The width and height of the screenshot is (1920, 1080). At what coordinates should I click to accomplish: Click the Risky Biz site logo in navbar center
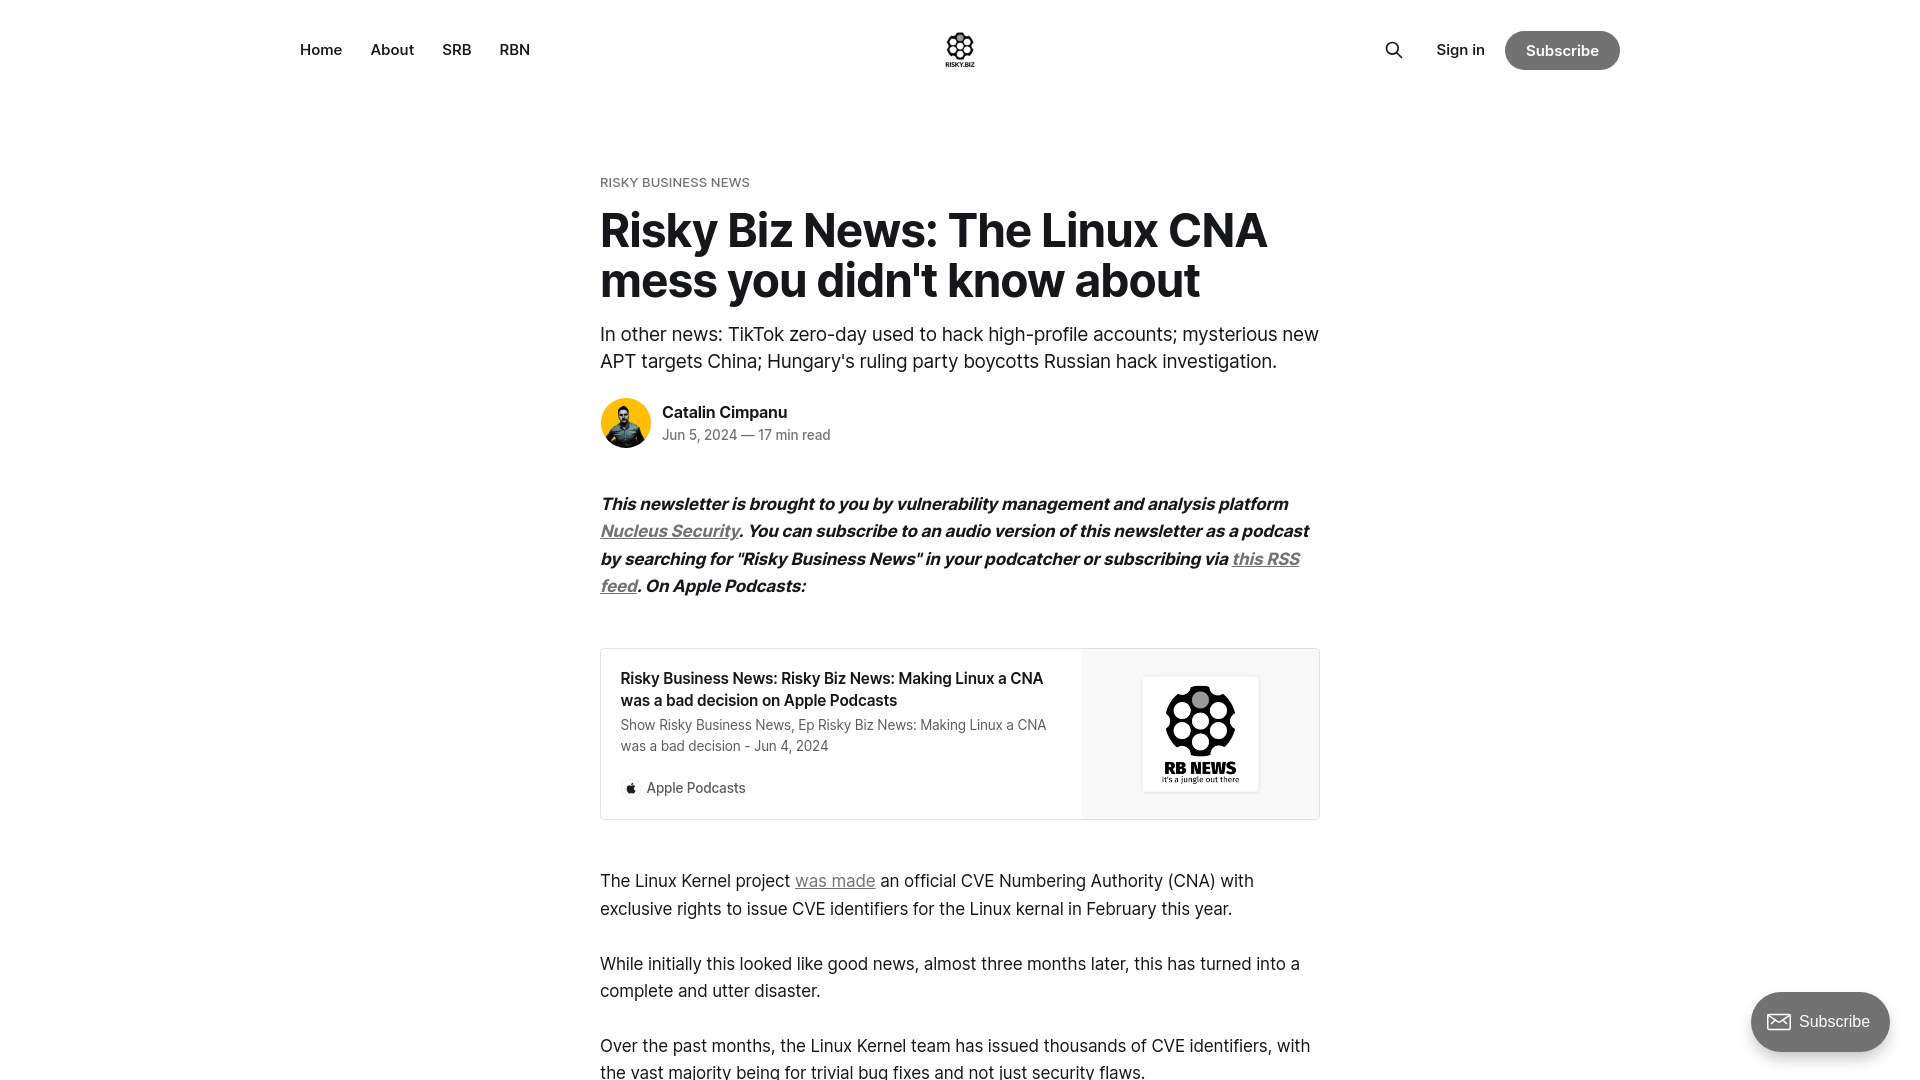960,49
